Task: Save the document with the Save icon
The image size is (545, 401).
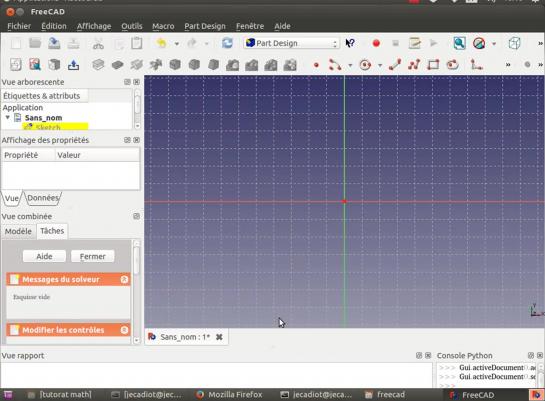Action: point(54,43)
